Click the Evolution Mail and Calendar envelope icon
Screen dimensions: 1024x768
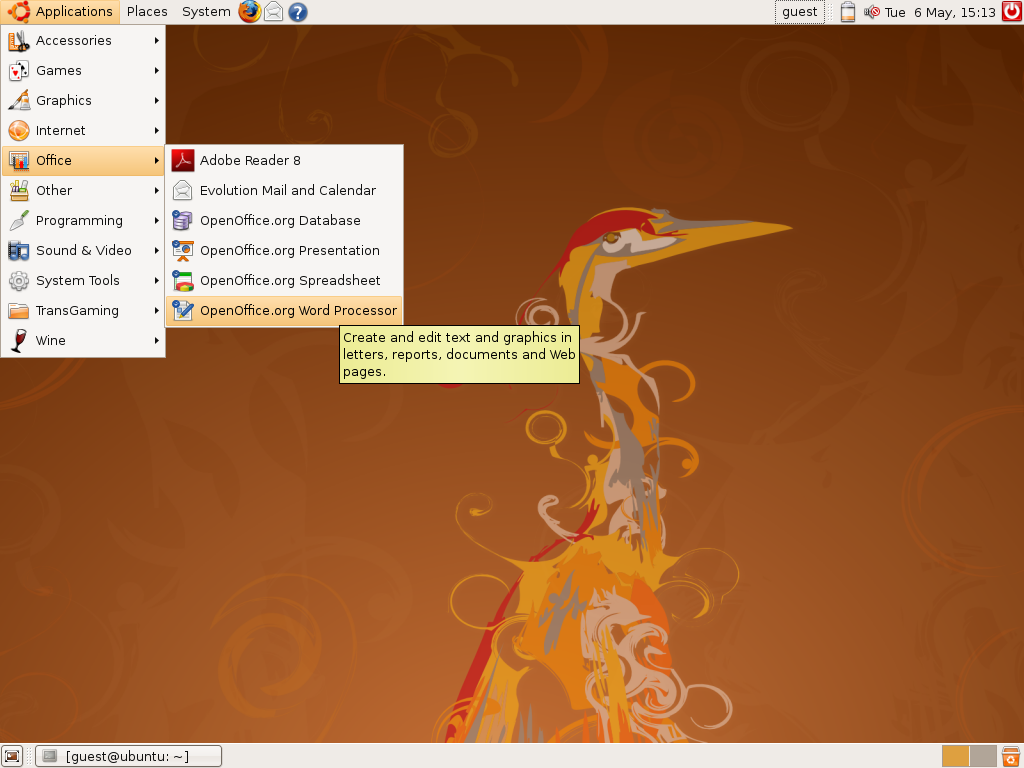coord(183,191)
